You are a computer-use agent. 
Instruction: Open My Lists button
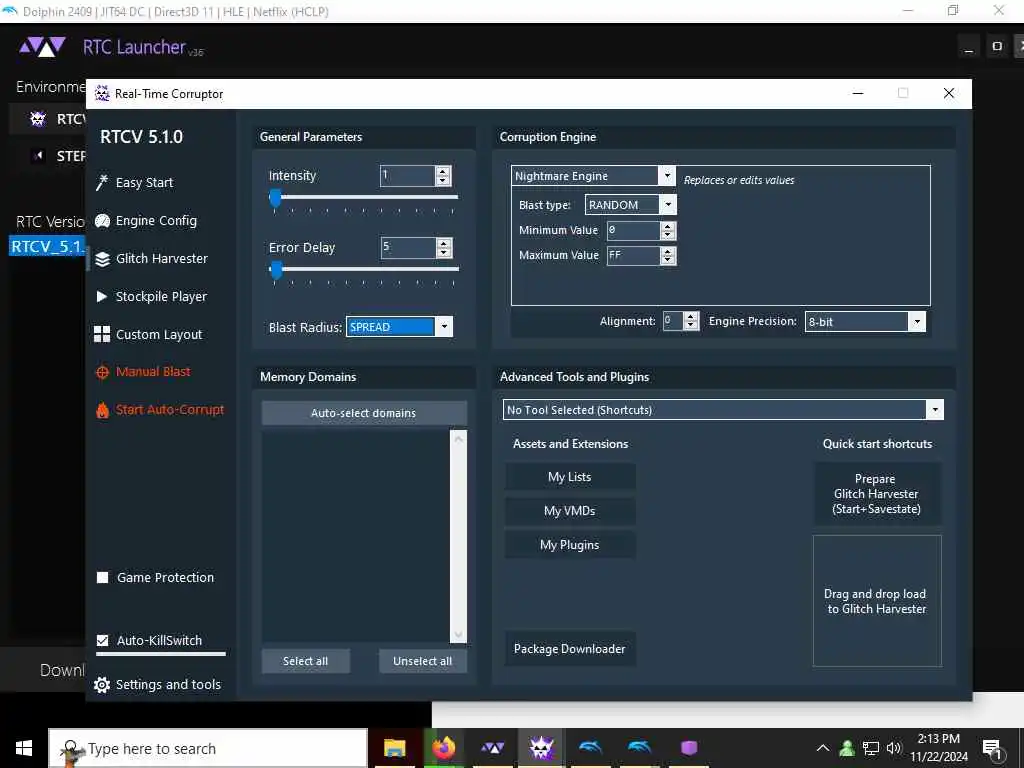(x=569, y=477)
